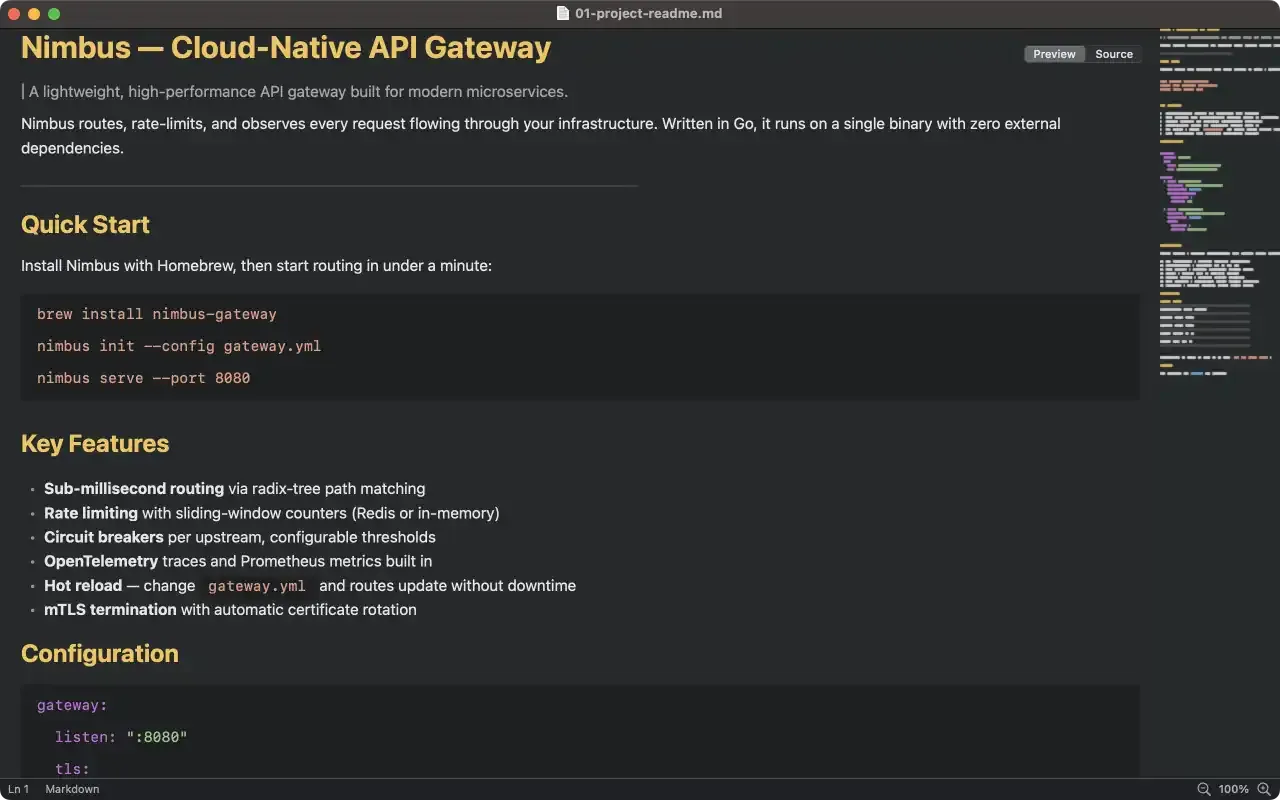Click the 'nimbus init --config gateway.yml' code line
Image resolution: width=1280 pixels, height=800 pixels.
pyautogui.click(x=179, y=346)
